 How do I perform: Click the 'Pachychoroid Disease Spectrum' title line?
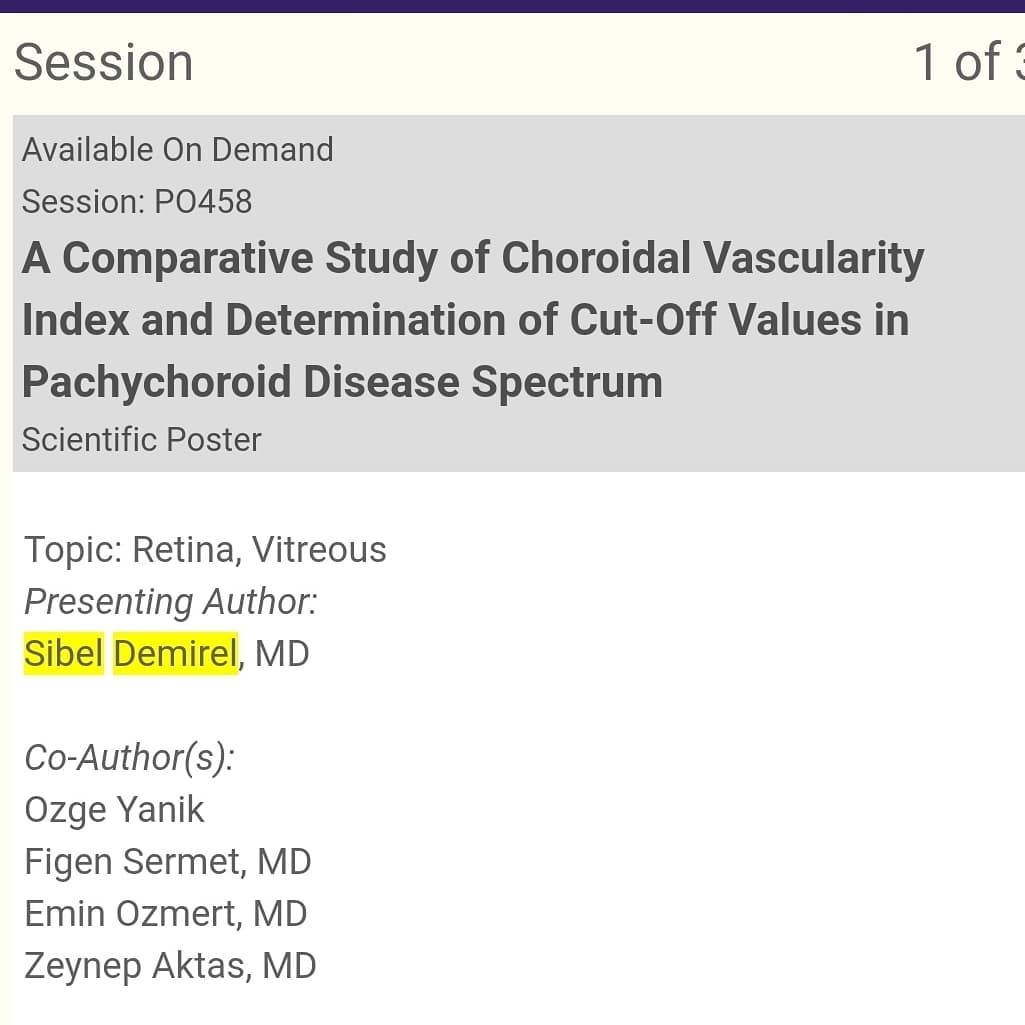343,382
